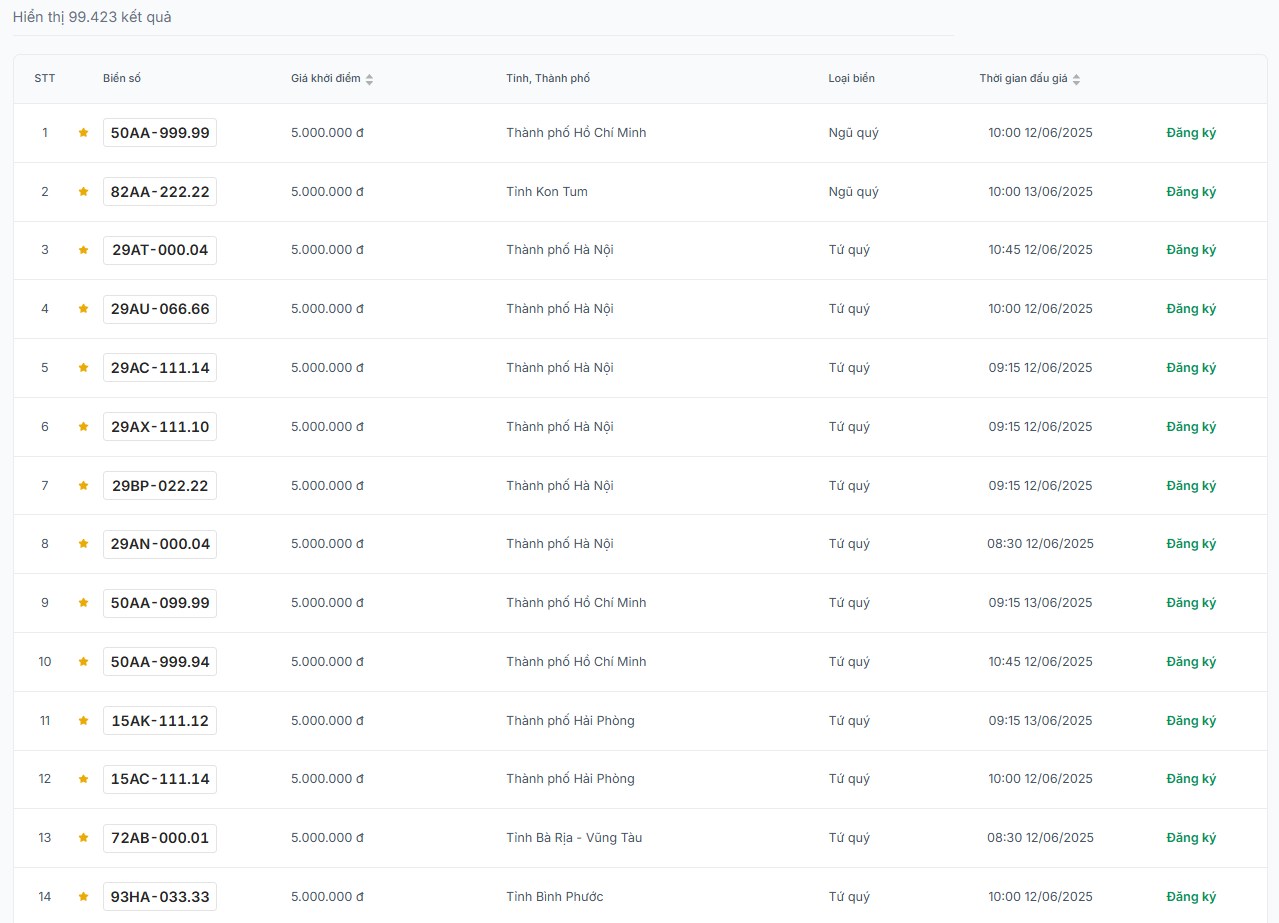Click Đăng ký for 15AK-111.12

click(x=1191, y=721)
